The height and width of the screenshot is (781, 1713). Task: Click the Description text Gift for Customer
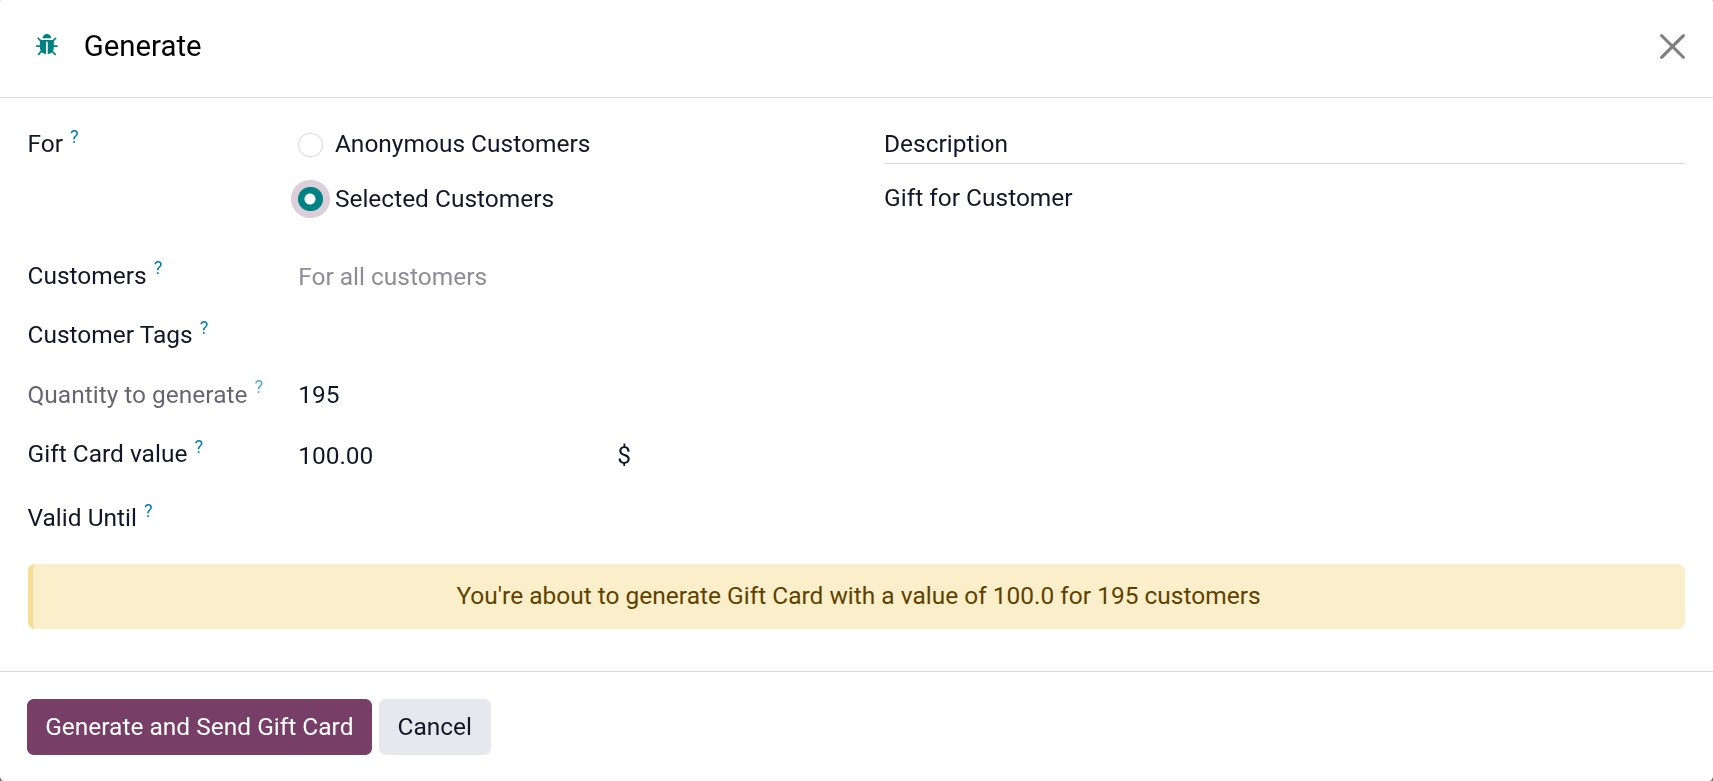(x=977, y=198)
